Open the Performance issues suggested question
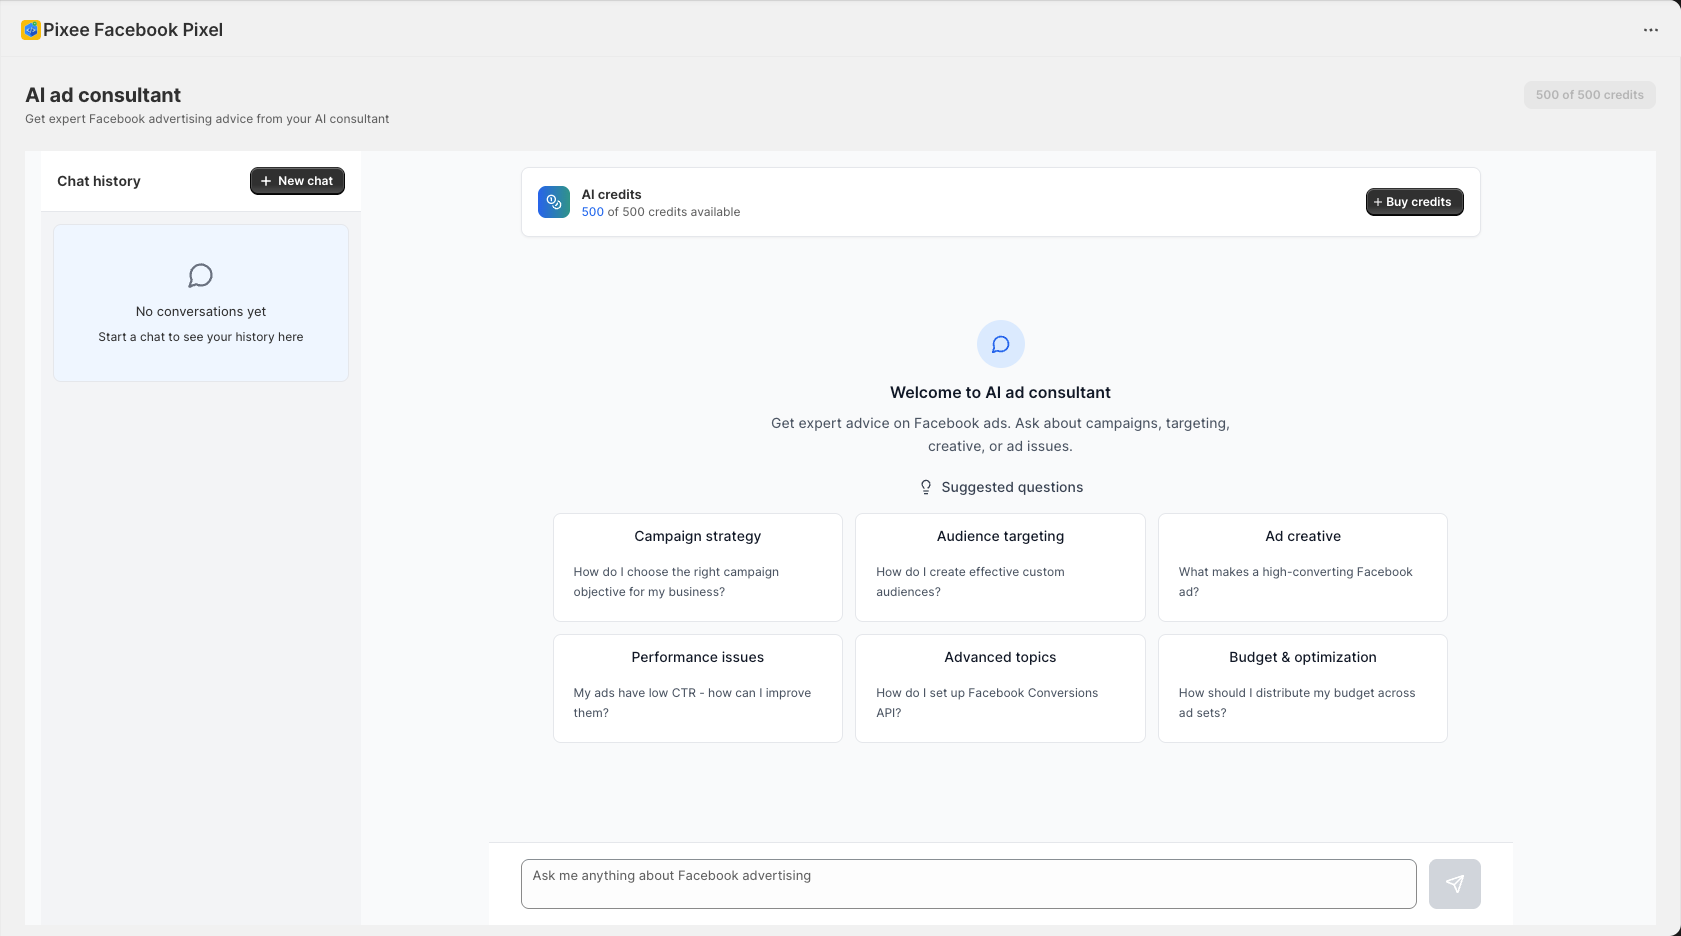The image size is (1681, 936). [x=697, y=688]
